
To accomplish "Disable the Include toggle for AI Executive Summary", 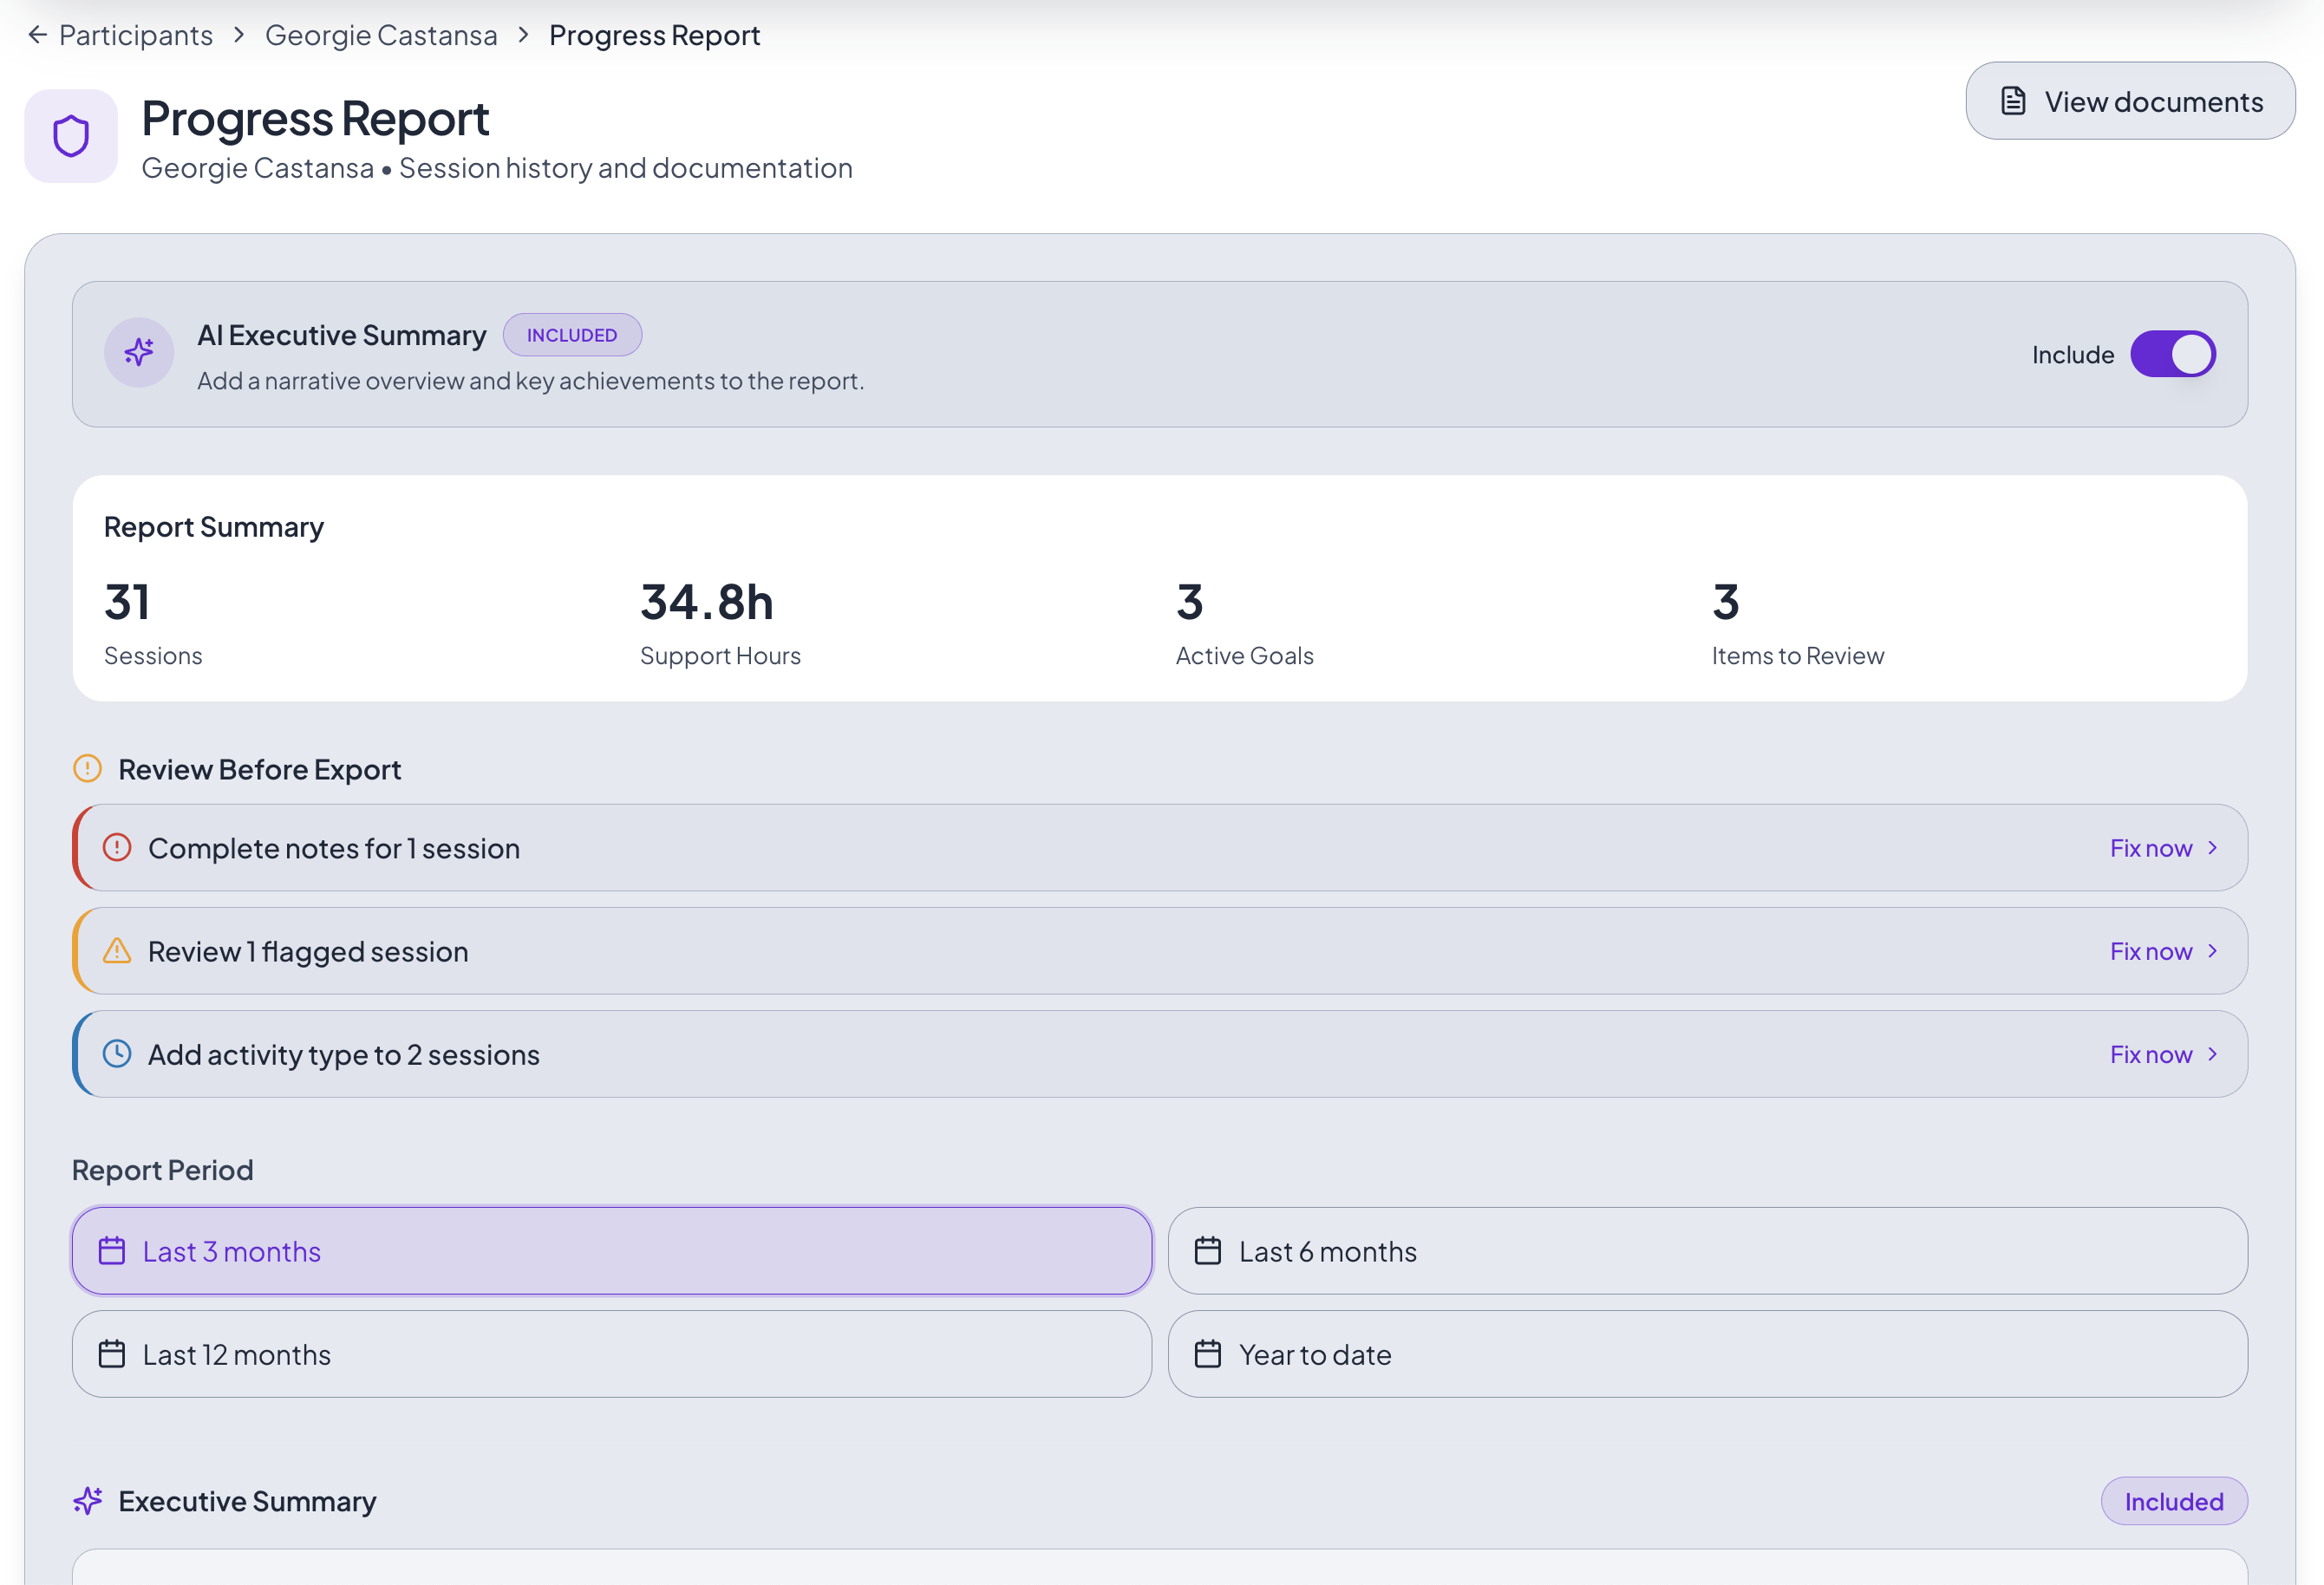I will [x=2172, y=353].
